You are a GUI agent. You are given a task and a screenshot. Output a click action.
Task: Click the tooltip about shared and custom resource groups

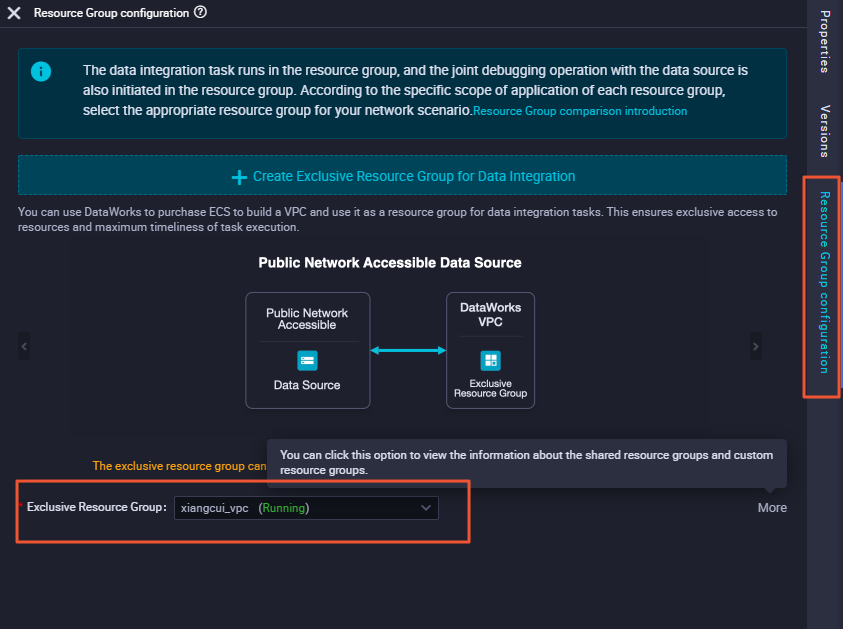point(526,462)
